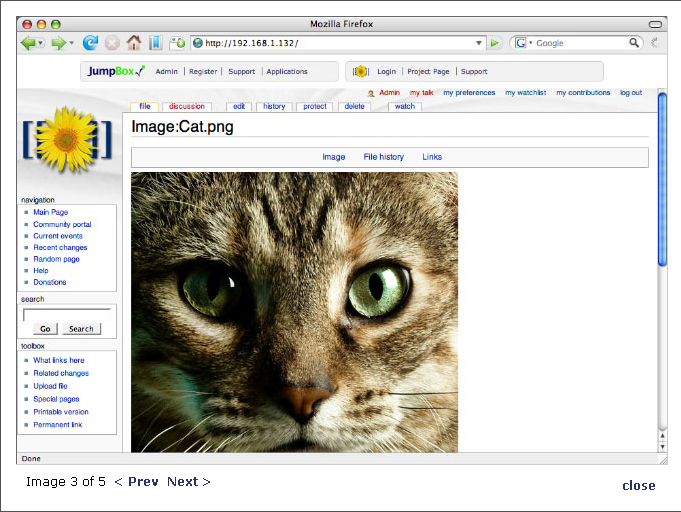
Task: Jump to the Links section link
Action: coord(432,157)
